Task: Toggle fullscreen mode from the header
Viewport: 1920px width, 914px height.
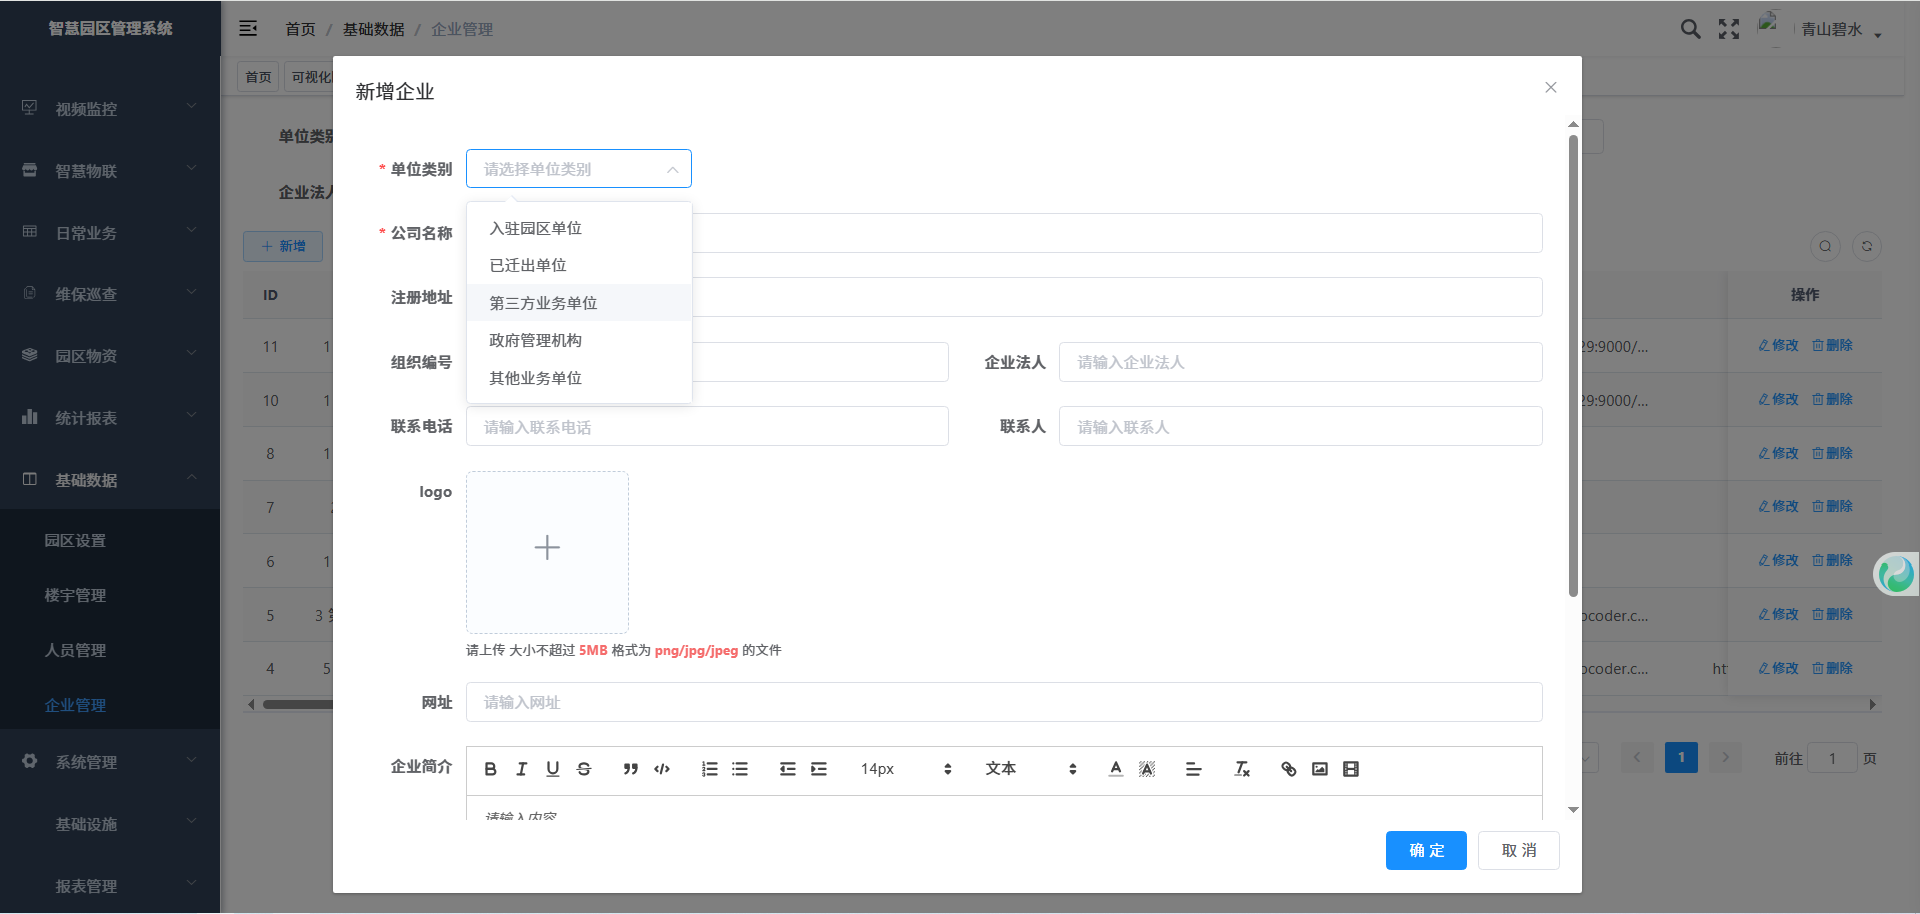Action: [x=1729, y=29]
